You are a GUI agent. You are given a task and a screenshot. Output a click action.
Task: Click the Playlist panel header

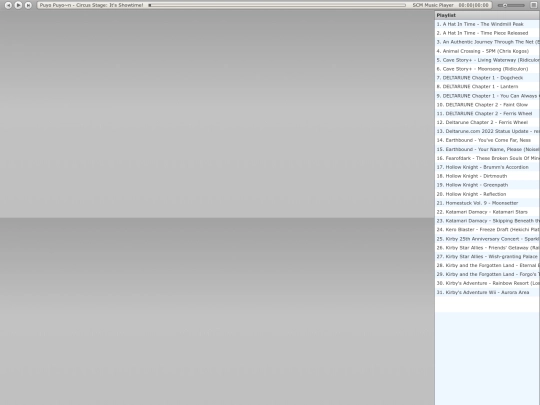click(487, 15)
